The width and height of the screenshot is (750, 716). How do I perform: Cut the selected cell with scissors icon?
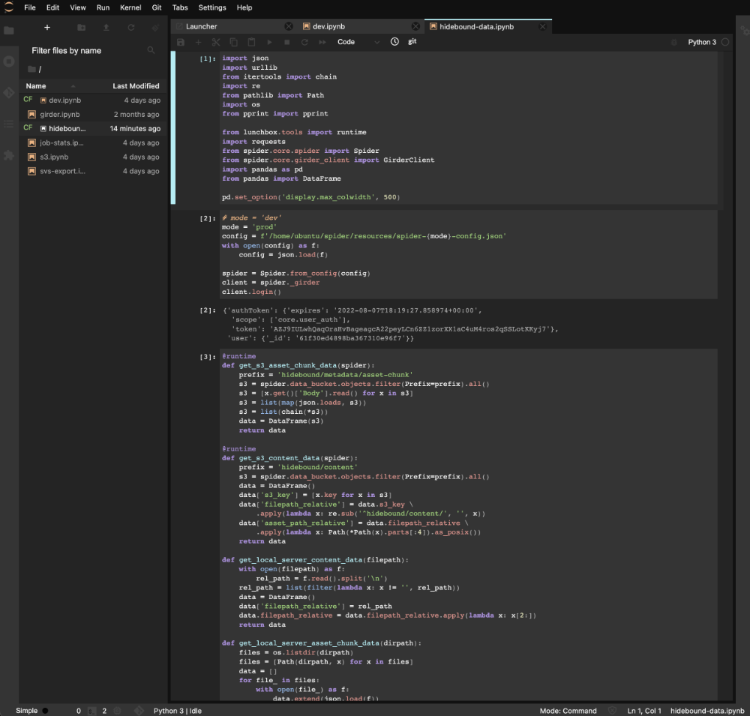click(216, 42)
